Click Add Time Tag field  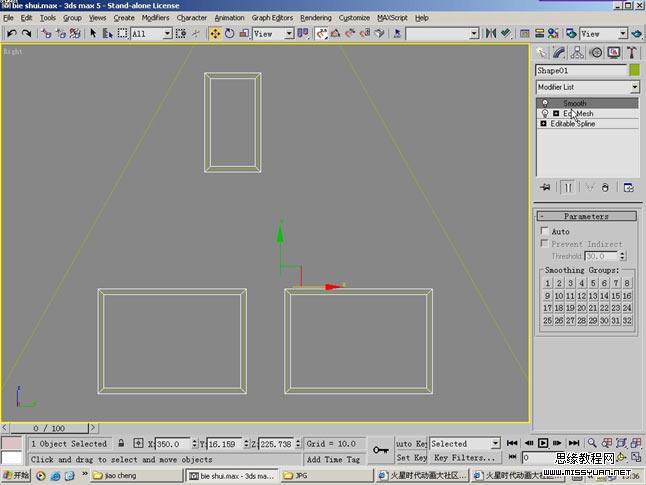click(x=333, y=459)
